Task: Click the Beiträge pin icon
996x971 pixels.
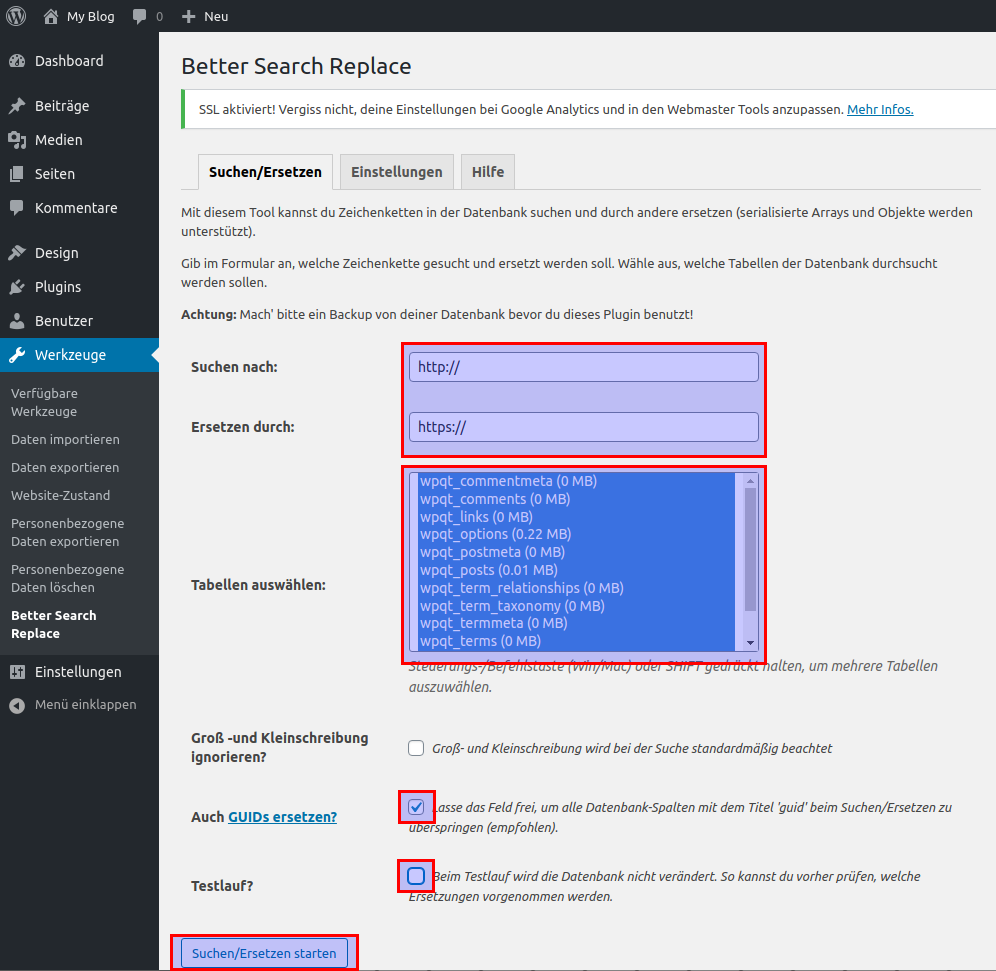Action: click(x=17, y=105)
